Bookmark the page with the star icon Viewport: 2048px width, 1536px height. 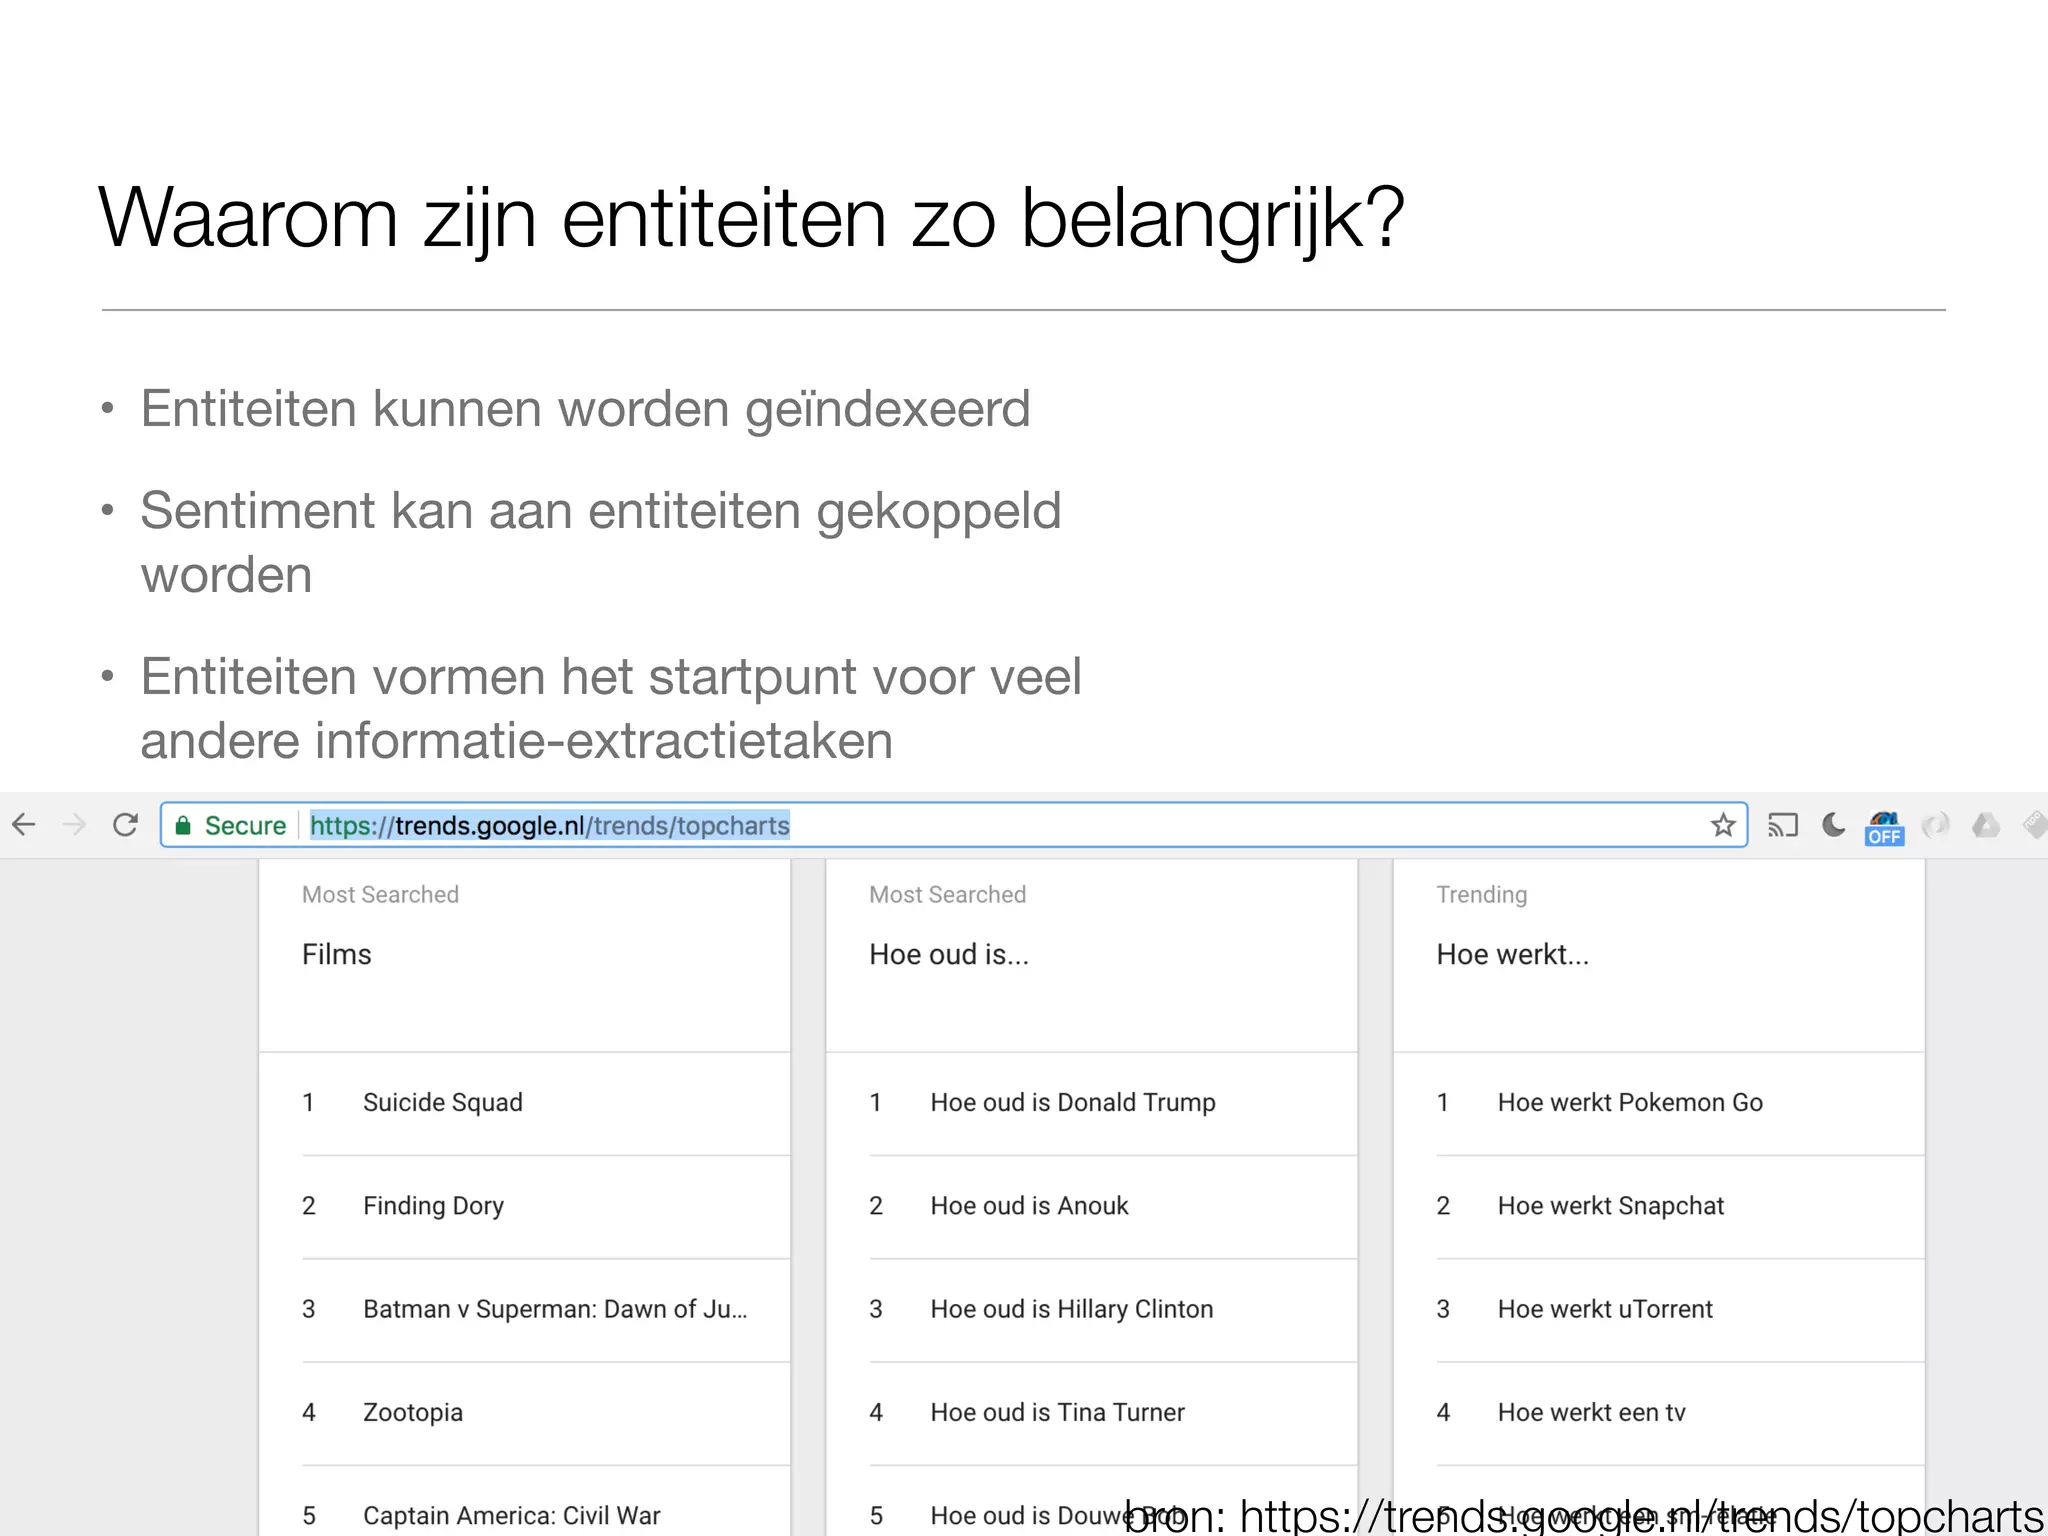tap(1723, 825)
